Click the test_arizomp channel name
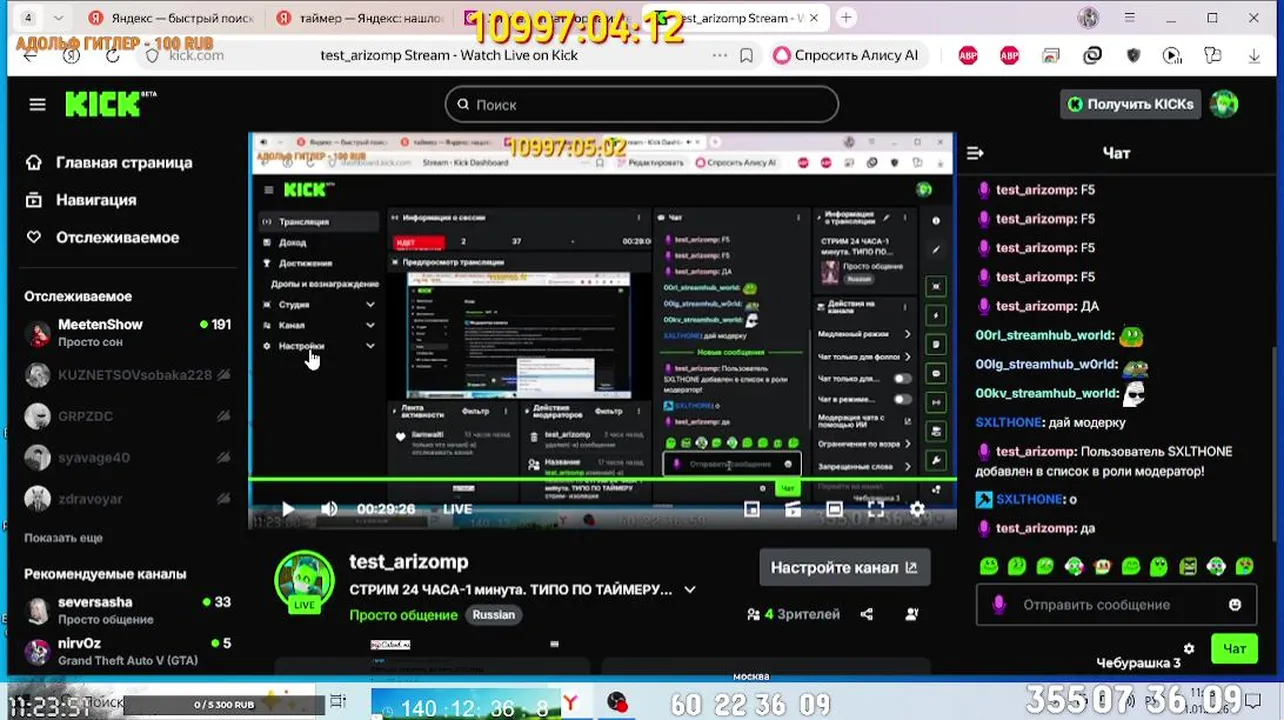The height and width of the screenshot is (720, 1284). pos(408,562)
